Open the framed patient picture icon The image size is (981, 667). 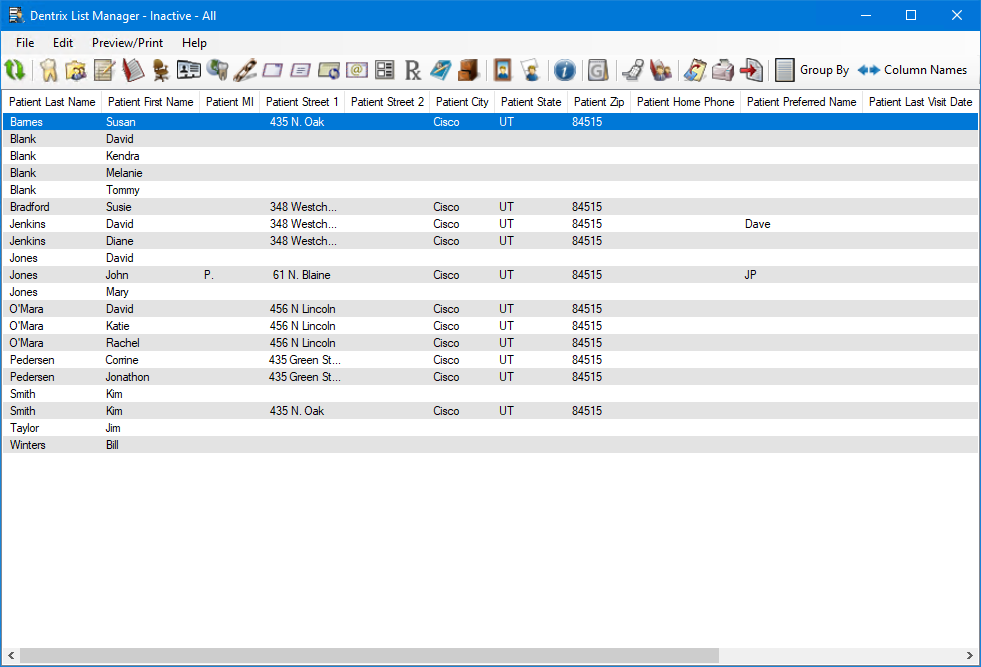click(503, 70)
